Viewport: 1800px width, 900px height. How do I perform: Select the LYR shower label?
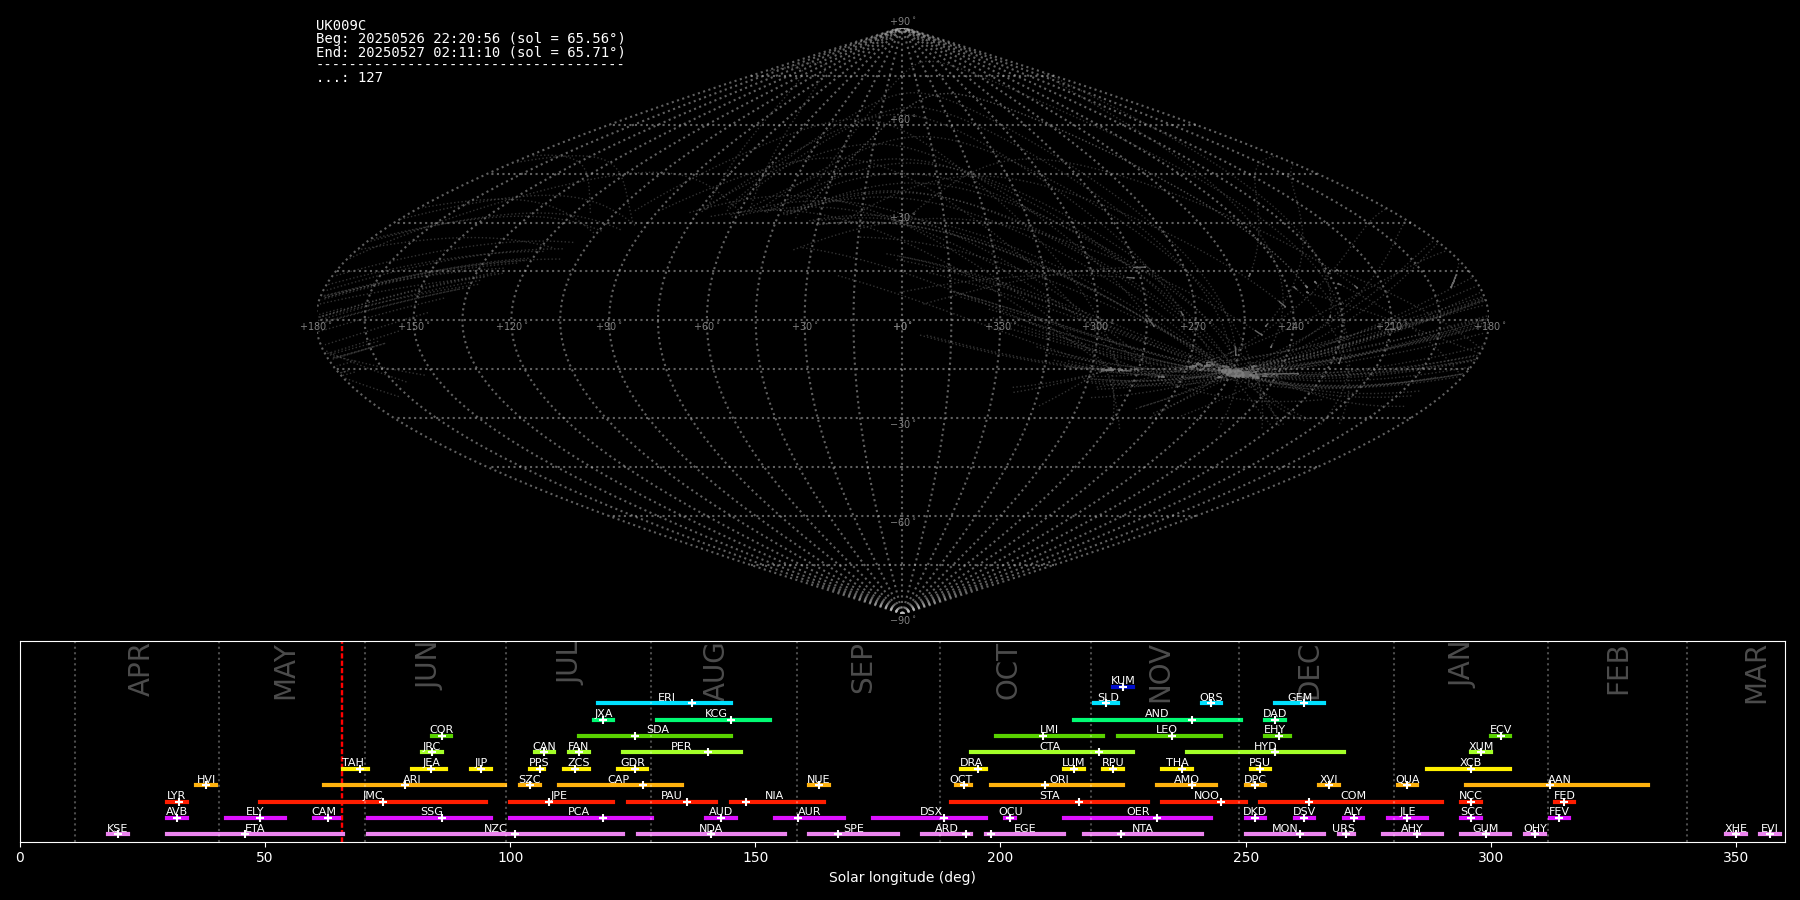pyautogui.click(x=176, y=796)
